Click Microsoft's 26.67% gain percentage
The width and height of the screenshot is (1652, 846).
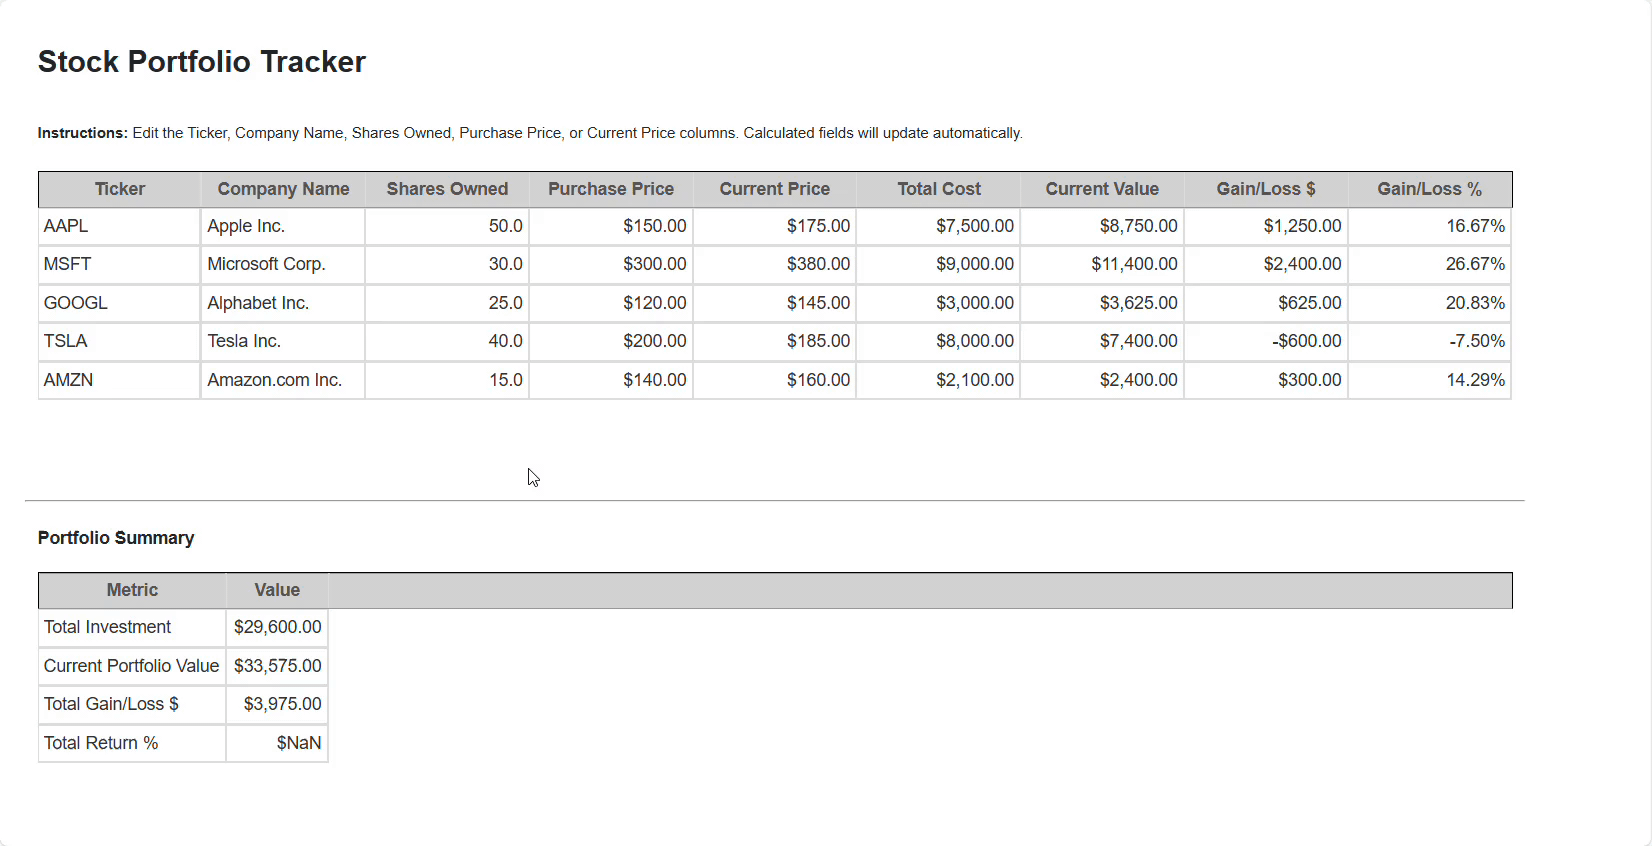(x=1430, y=265)
